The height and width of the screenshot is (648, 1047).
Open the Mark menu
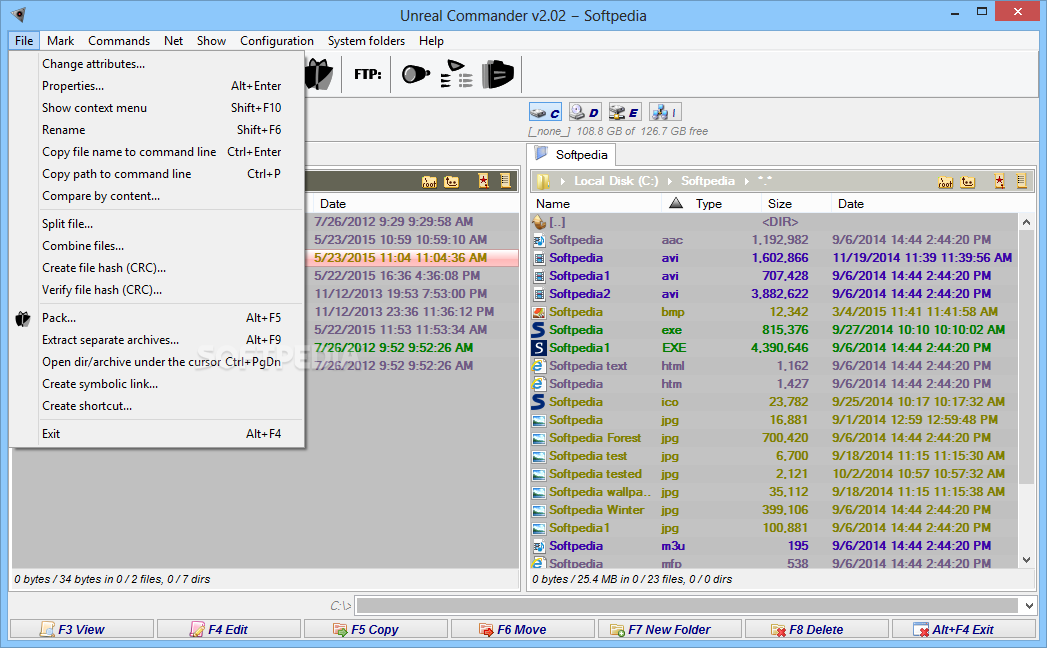60,41
